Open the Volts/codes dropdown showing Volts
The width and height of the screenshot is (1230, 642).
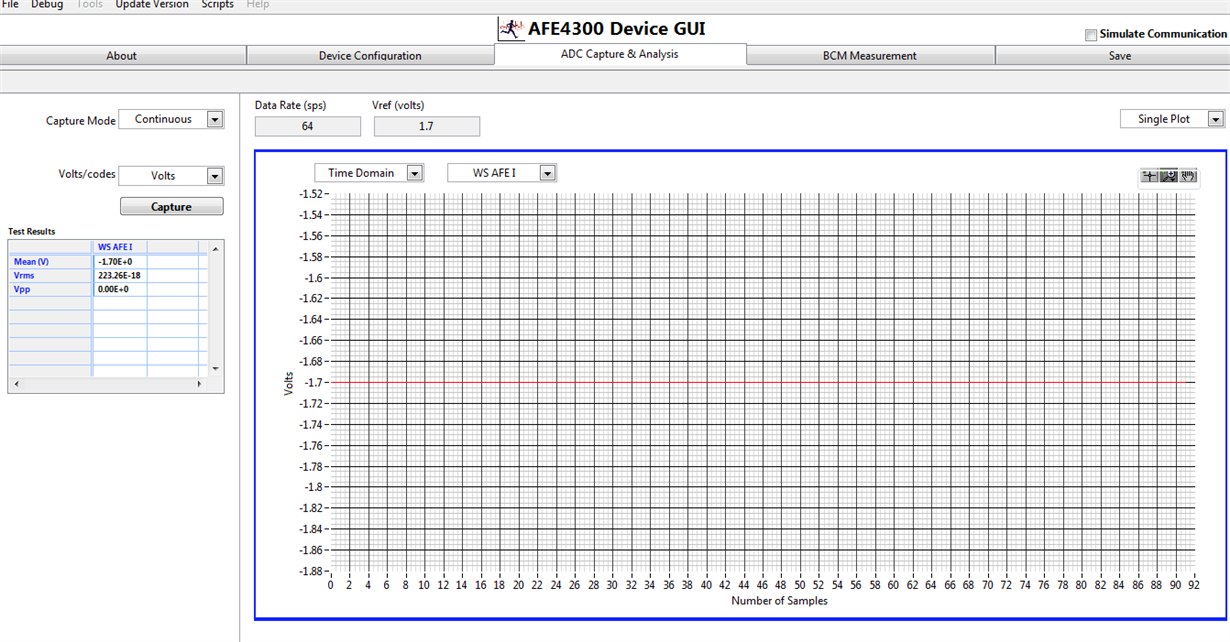171,176
